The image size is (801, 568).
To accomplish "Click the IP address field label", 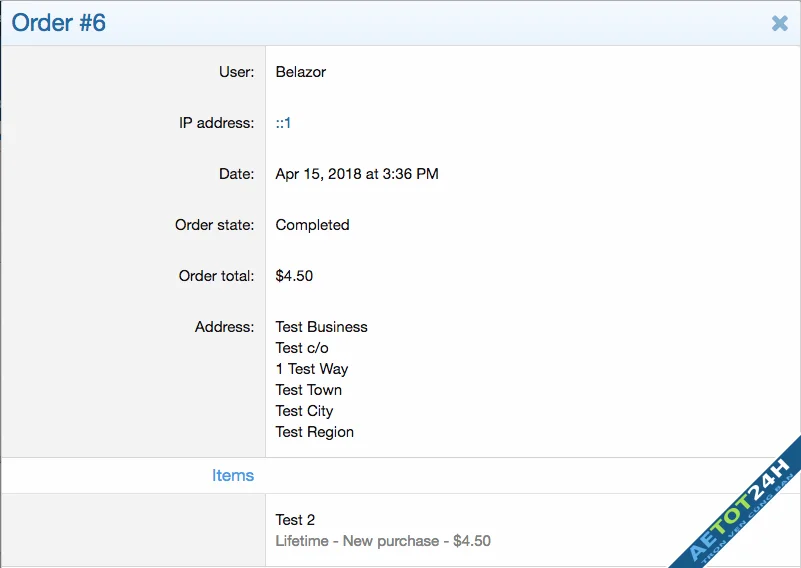I will click(x=216, y=123).
